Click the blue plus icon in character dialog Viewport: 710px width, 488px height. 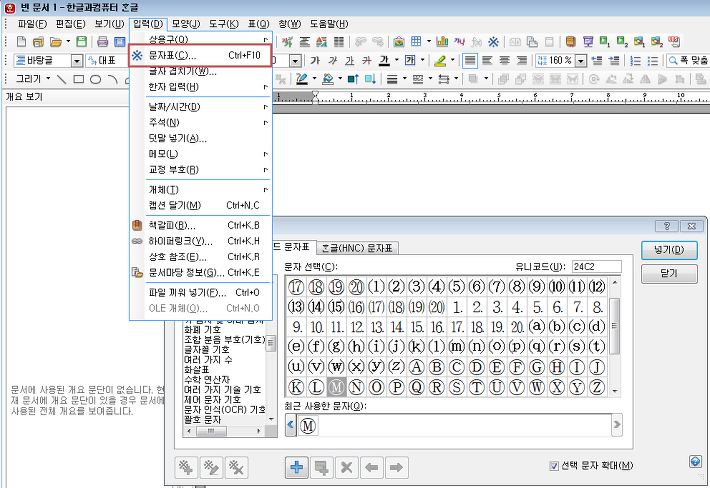297,467
